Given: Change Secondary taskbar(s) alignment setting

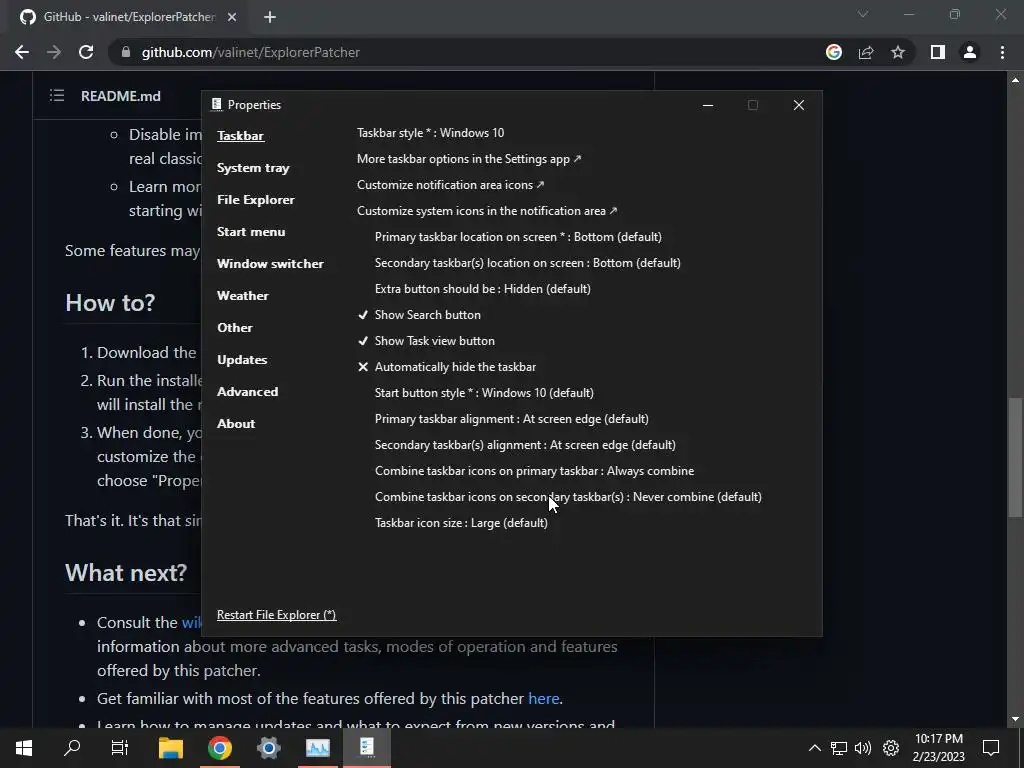Looking at the screenshot, I should coord(525,445).
